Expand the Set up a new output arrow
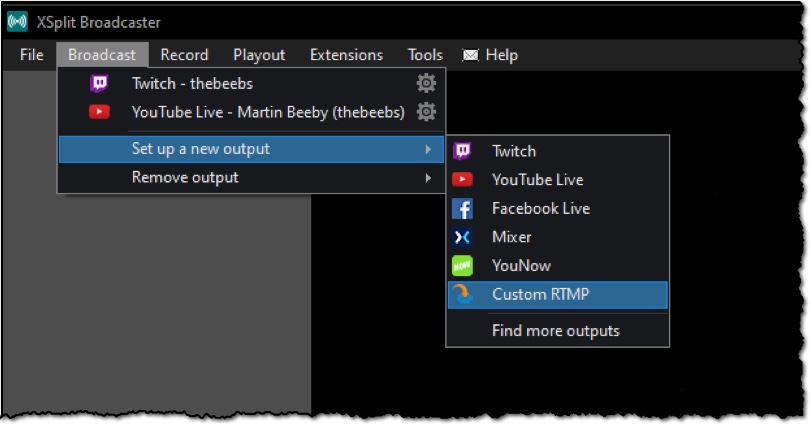Viewport: 810px width, 425px height. click(428, 149)
